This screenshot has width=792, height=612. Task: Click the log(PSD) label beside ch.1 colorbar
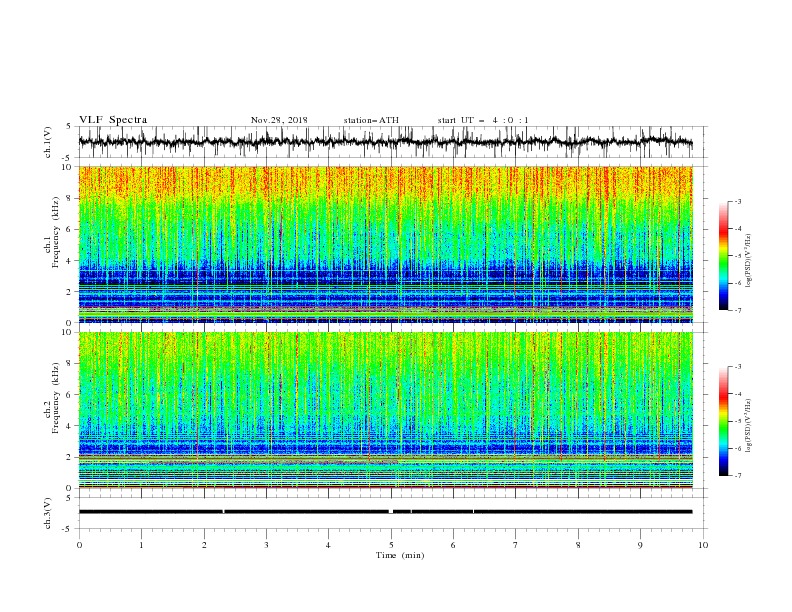coord(749,261)
